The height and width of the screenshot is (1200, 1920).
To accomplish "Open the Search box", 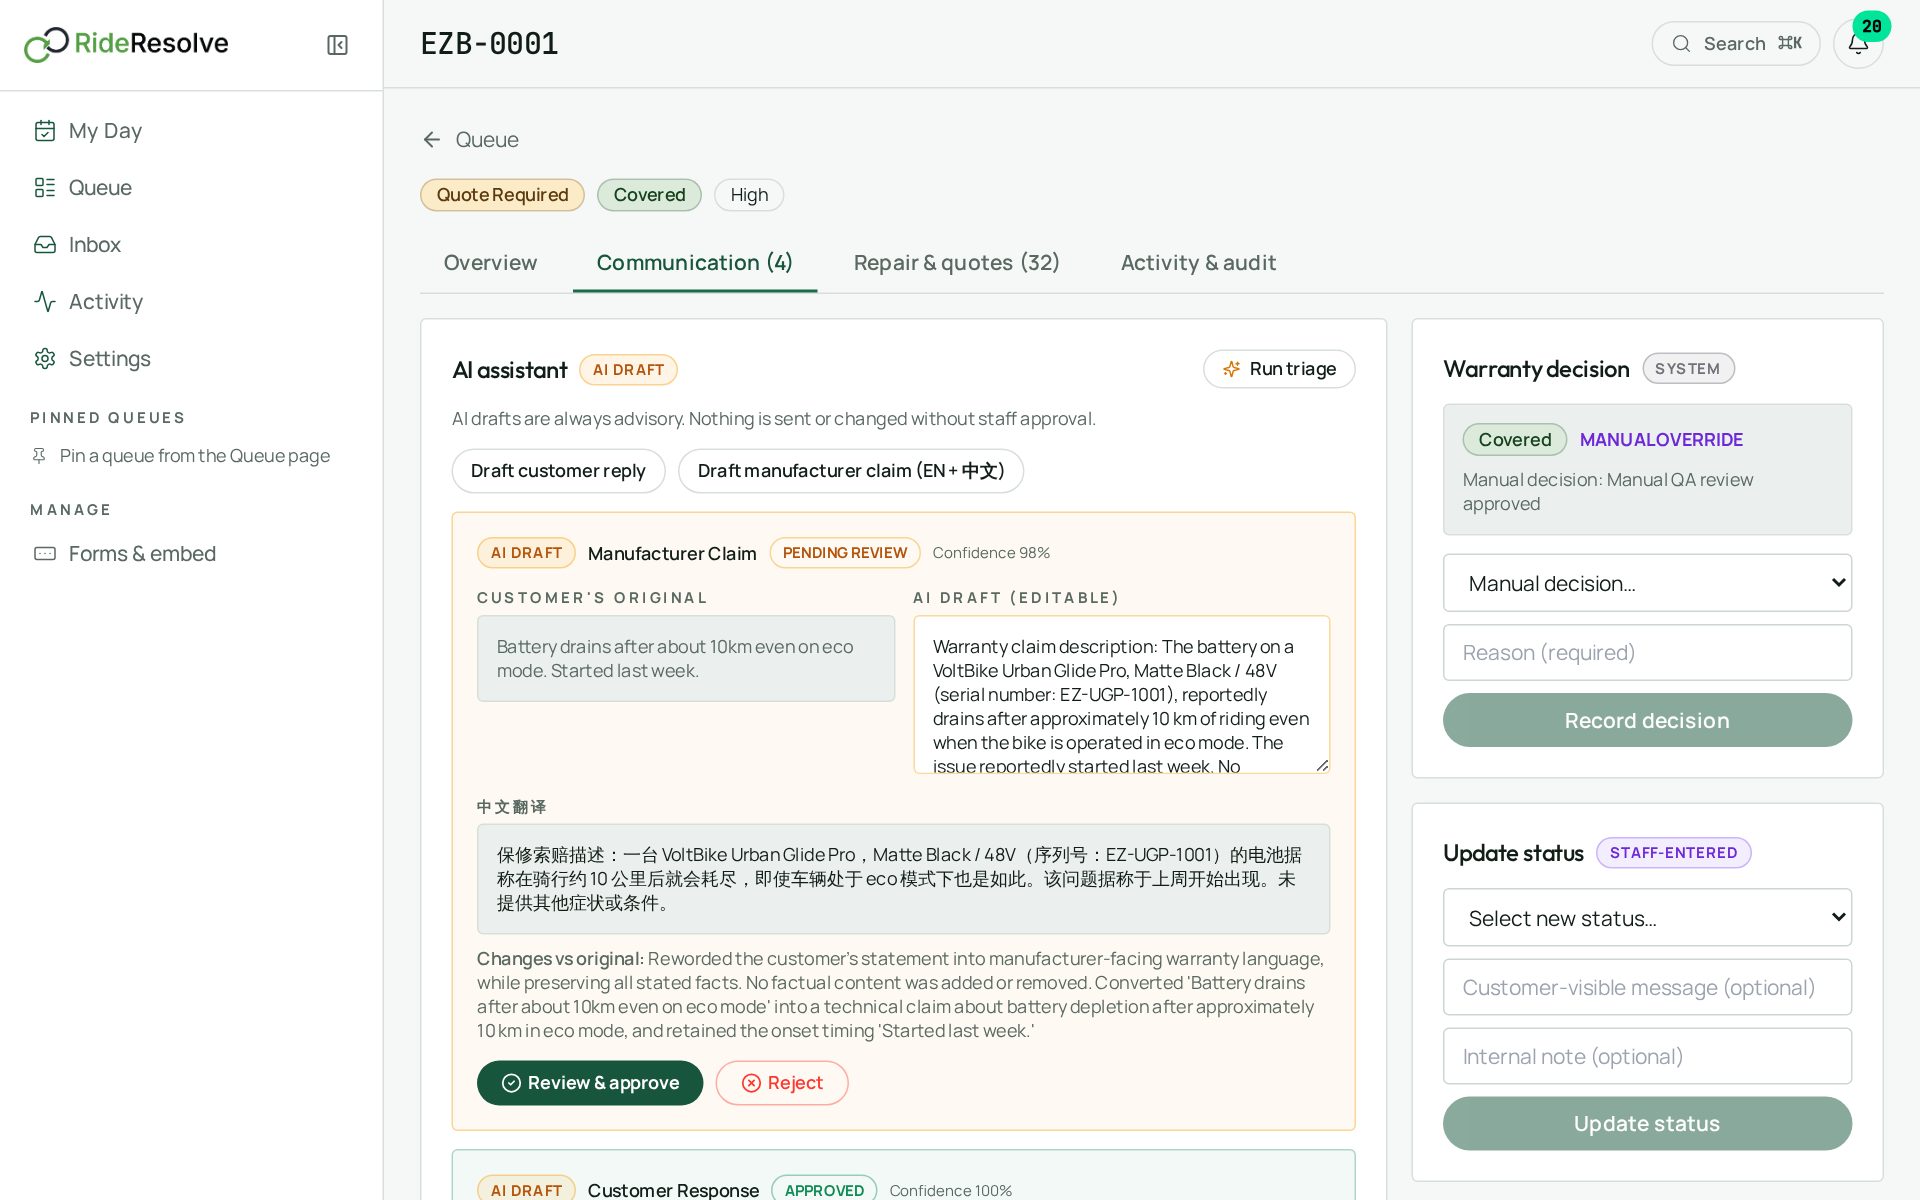I will click(1735, 44).
